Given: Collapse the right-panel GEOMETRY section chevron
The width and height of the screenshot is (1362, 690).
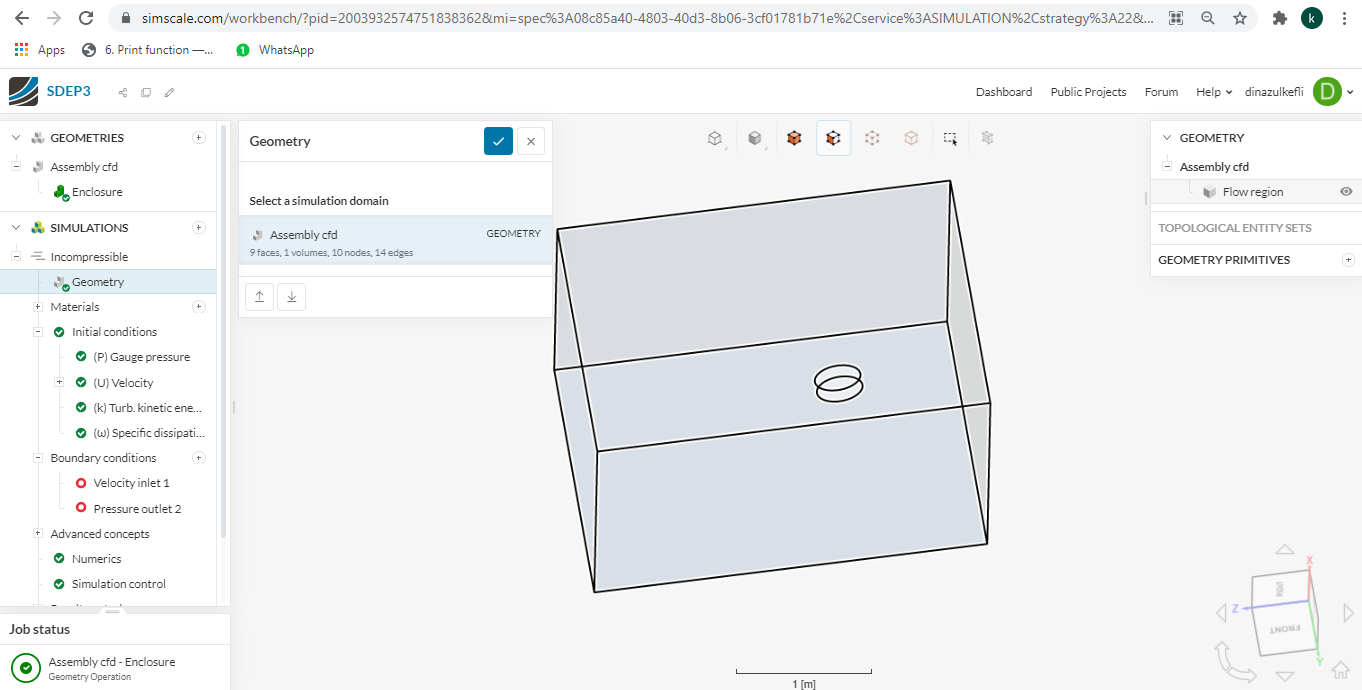Looking at the screenshot, I should tap(1166, 138).
